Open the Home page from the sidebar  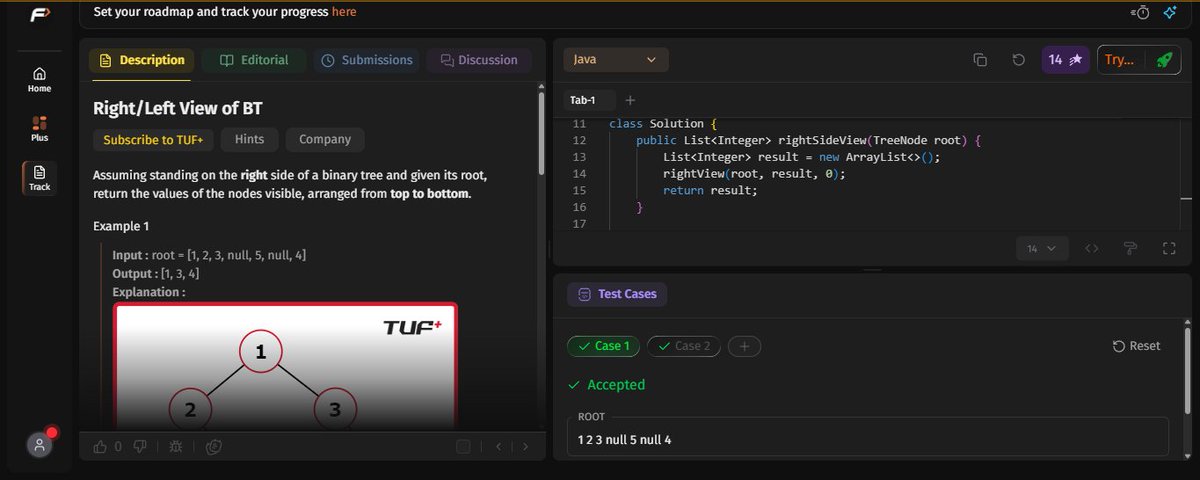(x=39, y=80)
